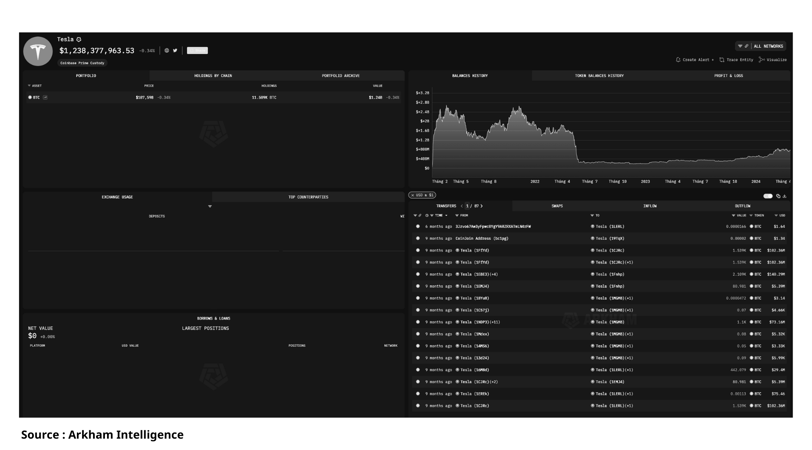
Task: Open the 3Jzvo sender address link
Action: (493, 227)
